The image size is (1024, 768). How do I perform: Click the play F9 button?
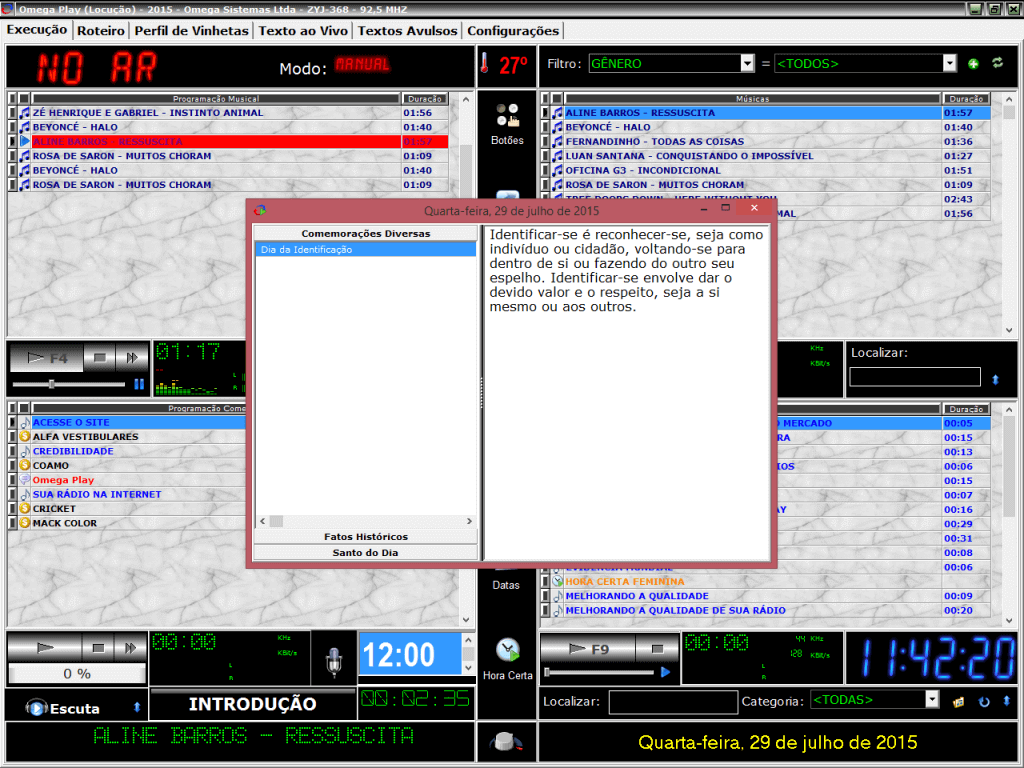[x=588, y=648]
